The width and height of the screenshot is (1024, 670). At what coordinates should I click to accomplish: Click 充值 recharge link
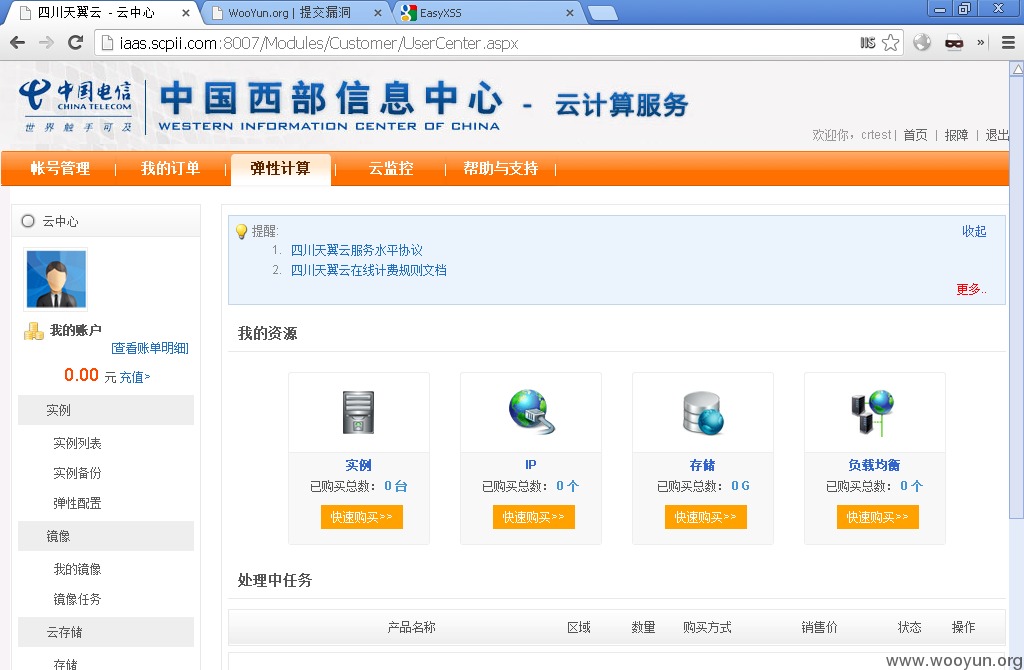[x=135, y=377]
